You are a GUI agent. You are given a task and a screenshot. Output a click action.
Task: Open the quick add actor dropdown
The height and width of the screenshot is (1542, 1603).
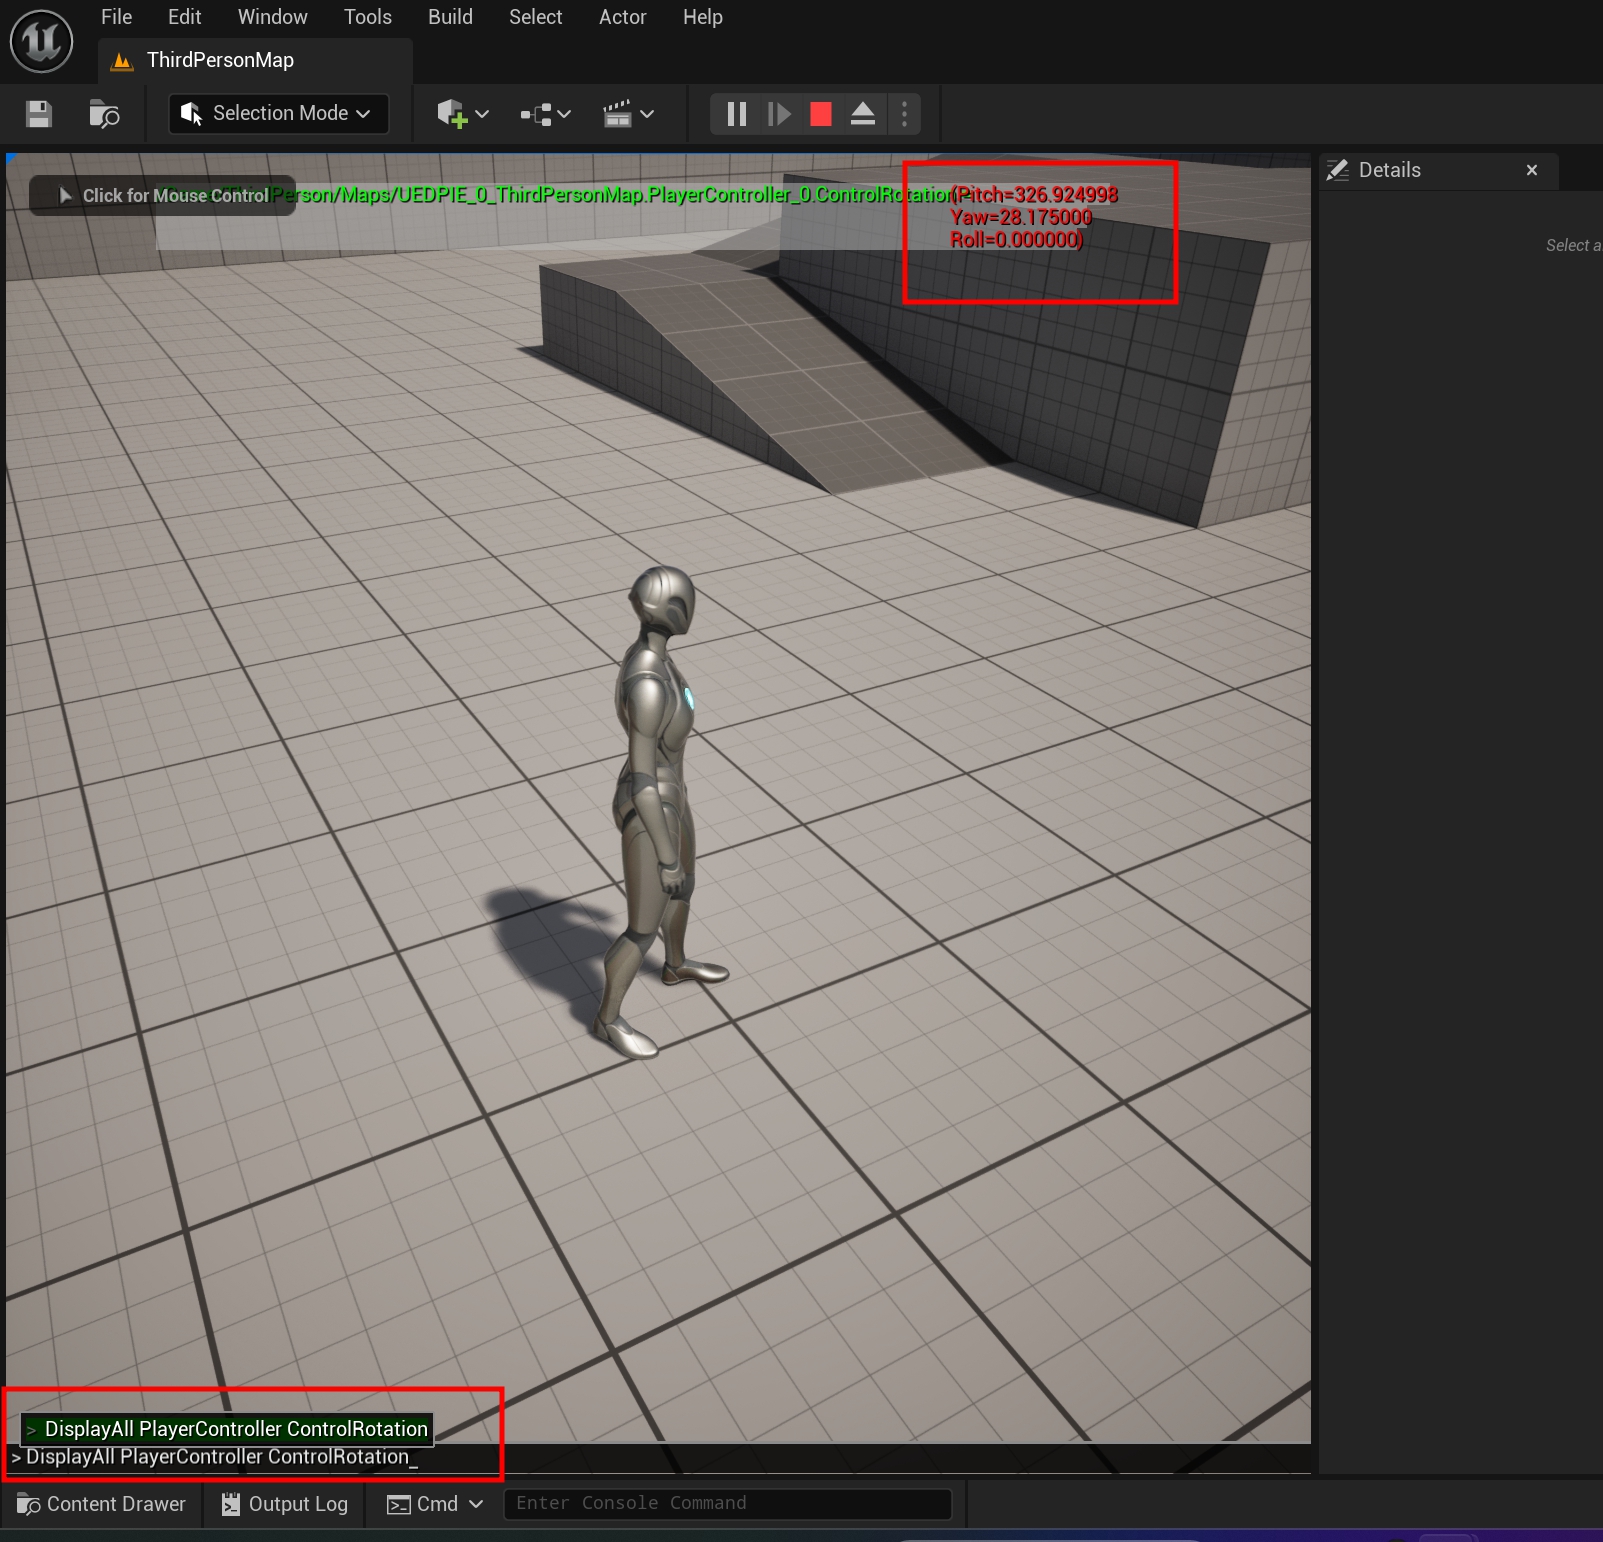[462, 114]
